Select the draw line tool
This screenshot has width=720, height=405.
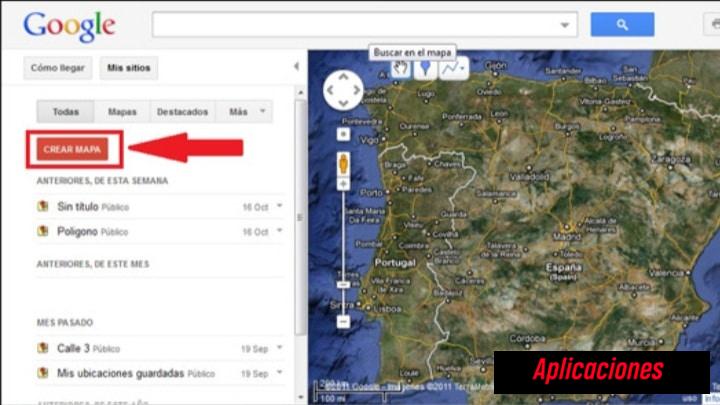450,69
